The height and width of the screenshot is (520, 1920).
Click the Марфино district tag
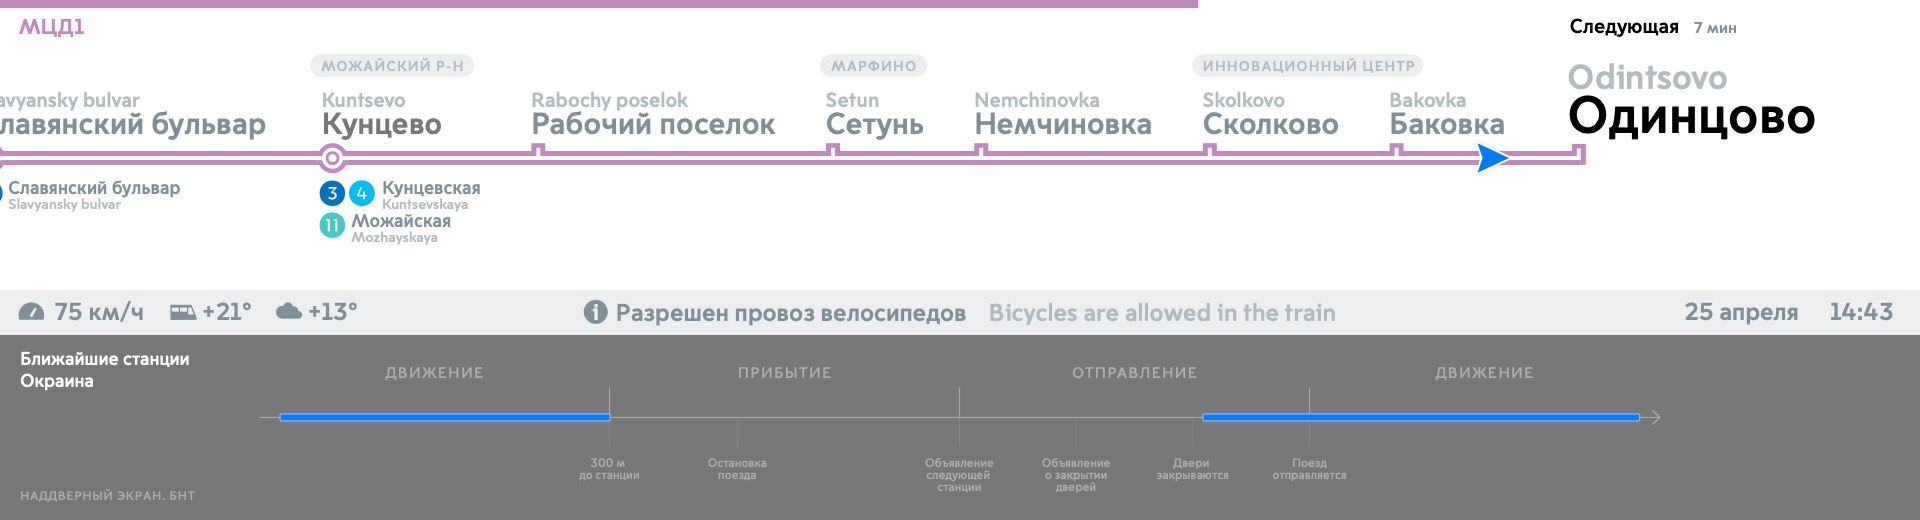coord(873,66)
